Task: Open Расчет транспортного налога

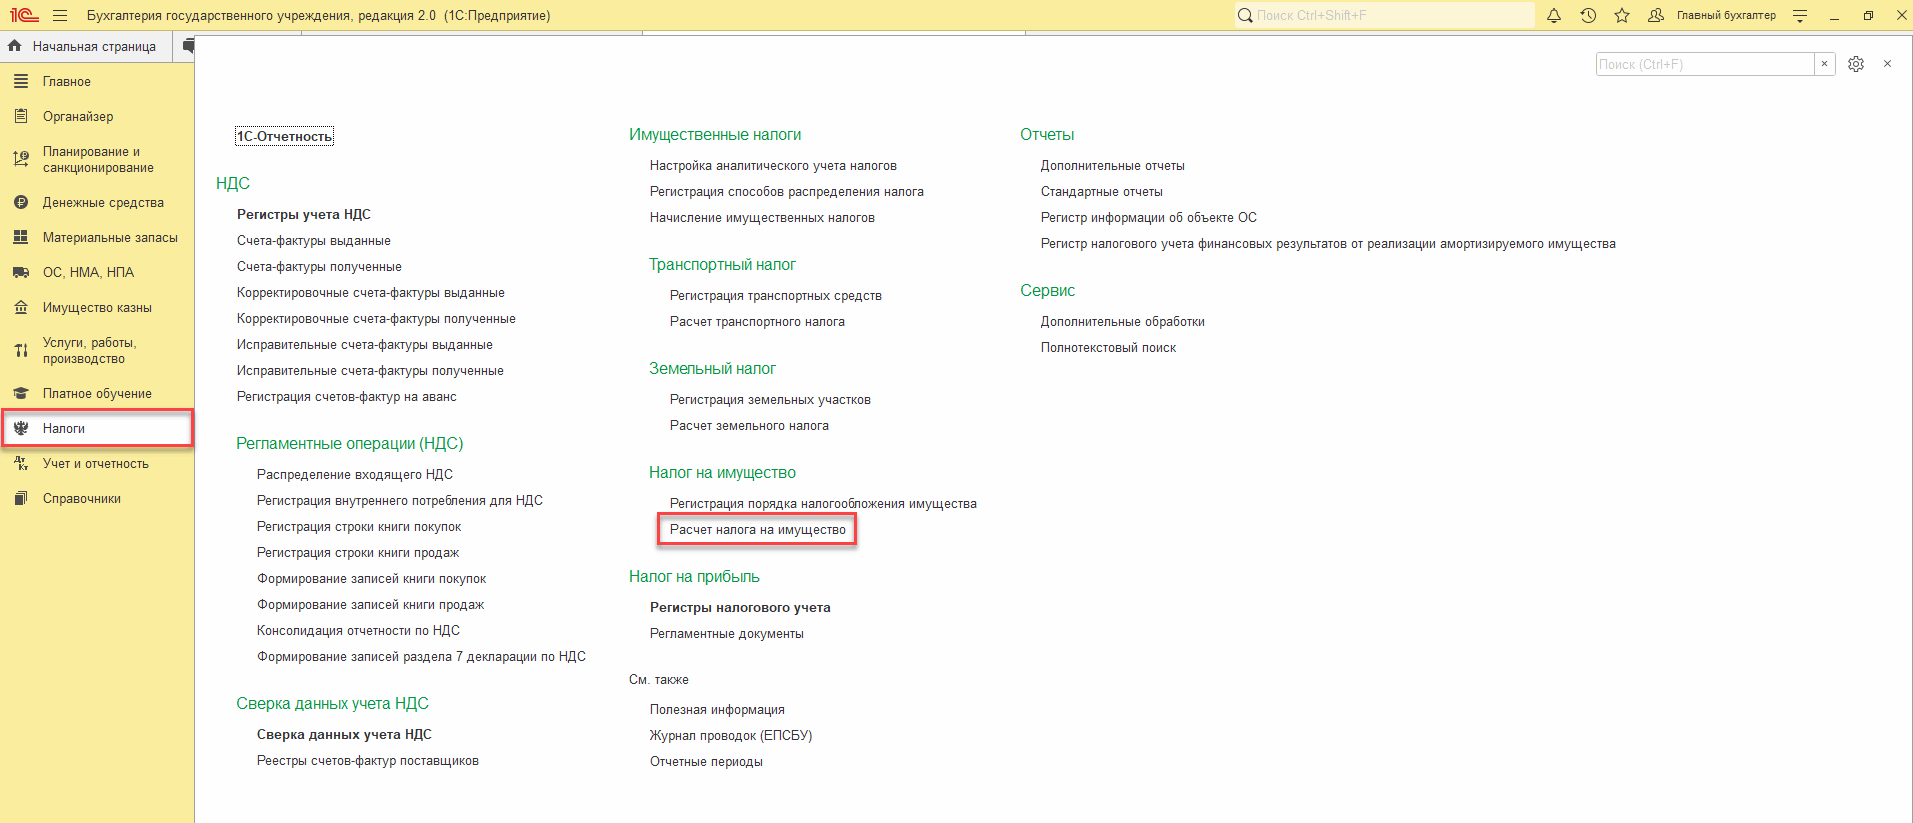Action: 757,321
